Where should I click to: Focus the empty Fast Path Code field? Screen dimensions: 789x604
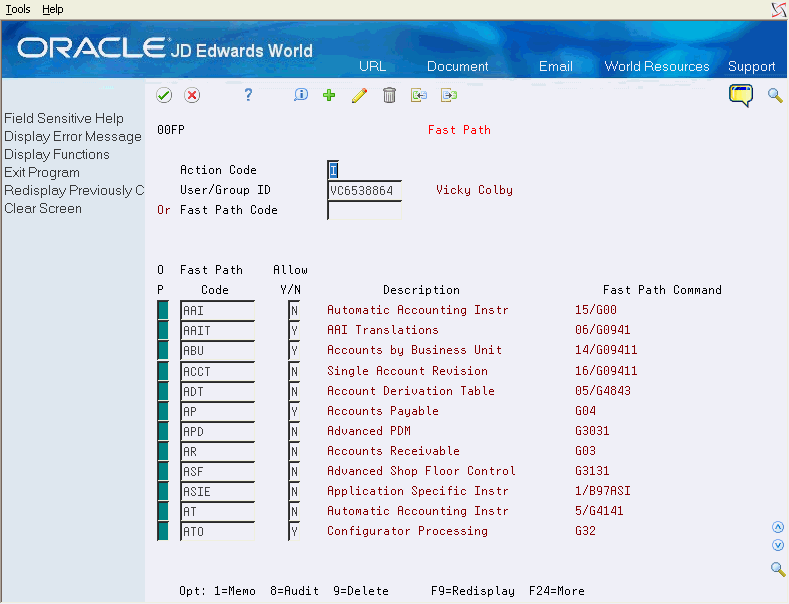(364, 210)
